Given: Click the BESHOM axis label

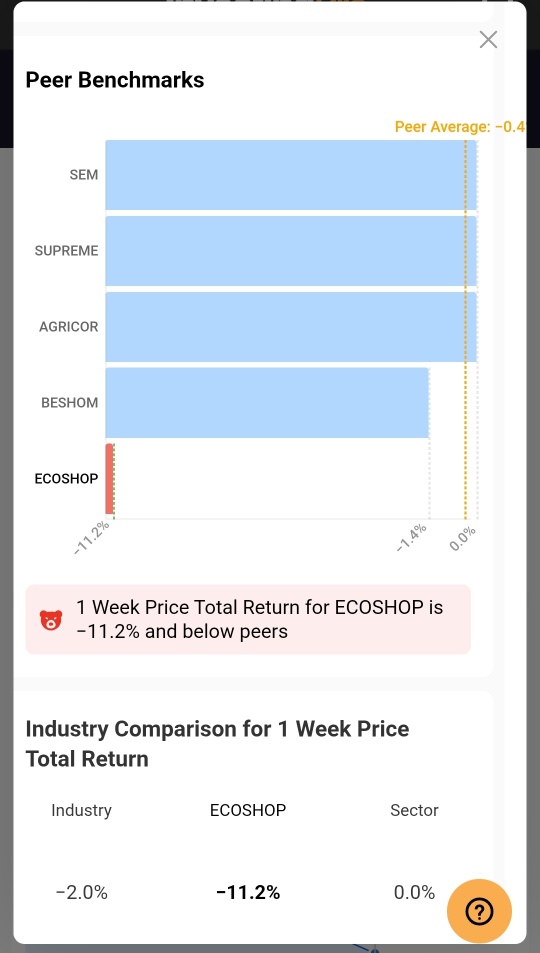Looking at the screenshot, I should click(x=69, y=403).
